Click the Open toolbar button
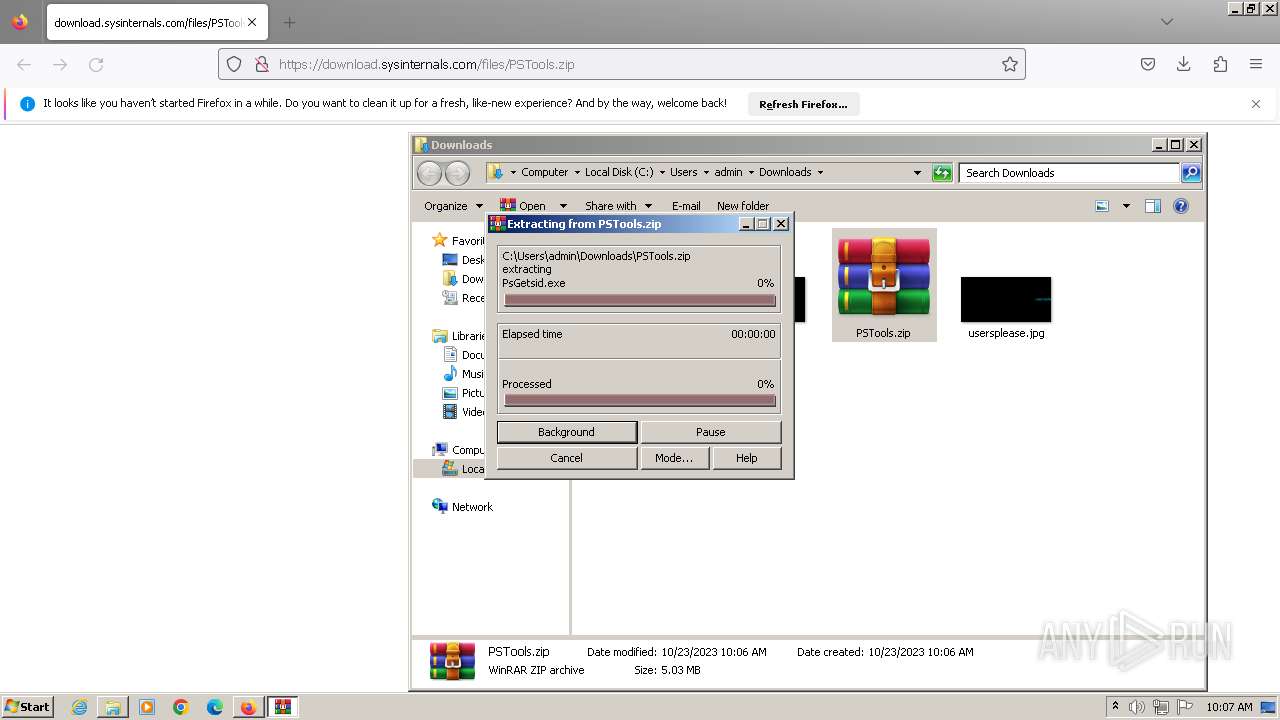 point(523,206)
